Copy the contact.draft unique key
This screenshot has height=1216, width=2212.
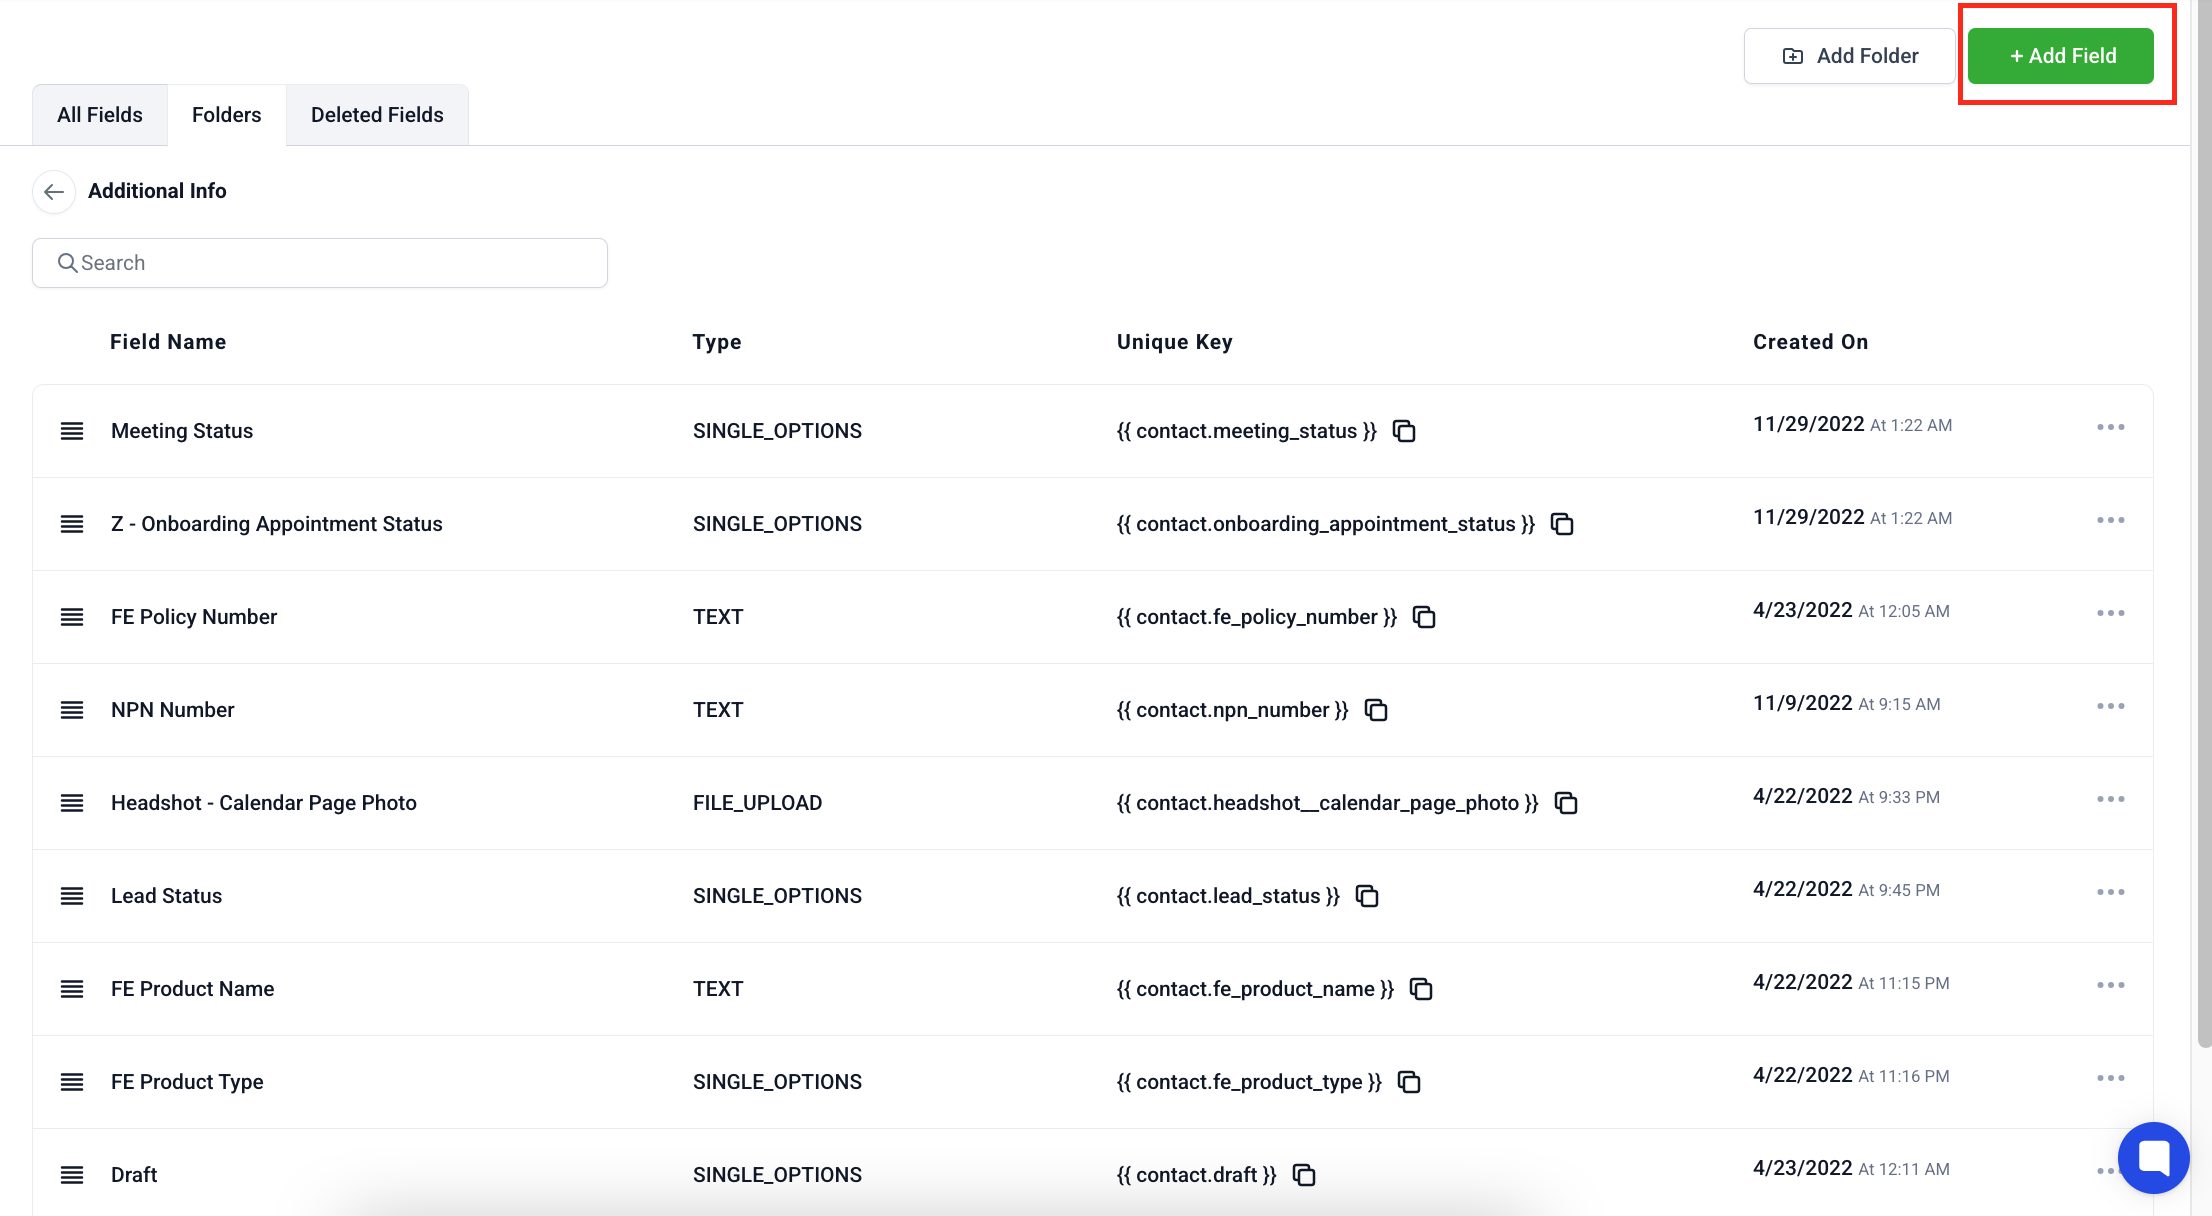pyautogui.click(x=1304, y=1175)
